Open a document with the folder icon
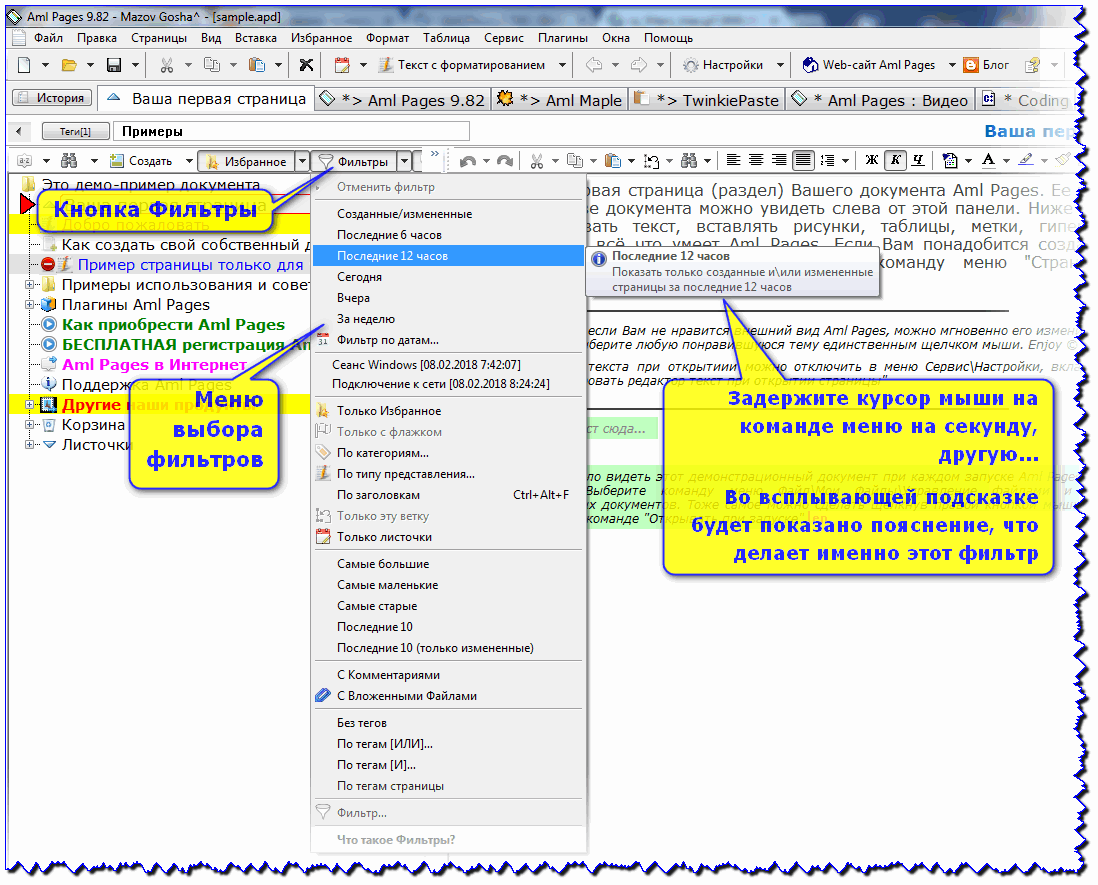The height and width of the screenshot is (885, 1098). click(x=69, y=65)
